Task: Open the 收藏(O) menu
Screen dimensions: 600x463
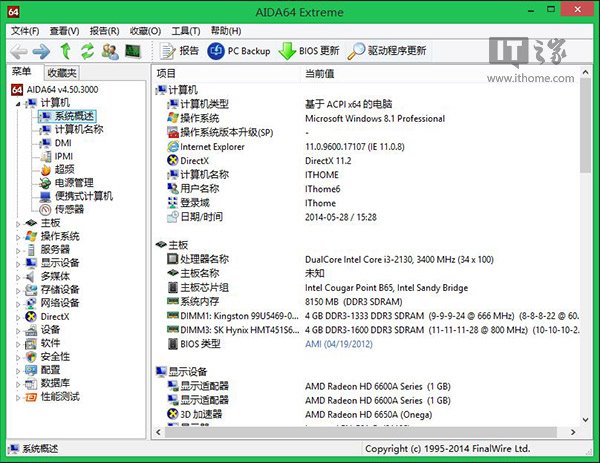Action: tap(145, 31)
